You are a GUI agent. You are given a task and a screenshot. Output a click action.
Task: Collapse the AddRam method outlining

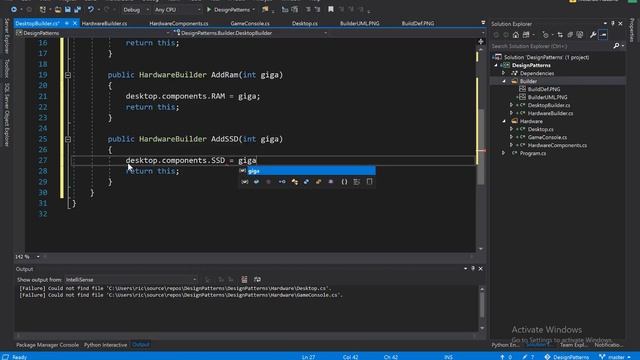68,75
